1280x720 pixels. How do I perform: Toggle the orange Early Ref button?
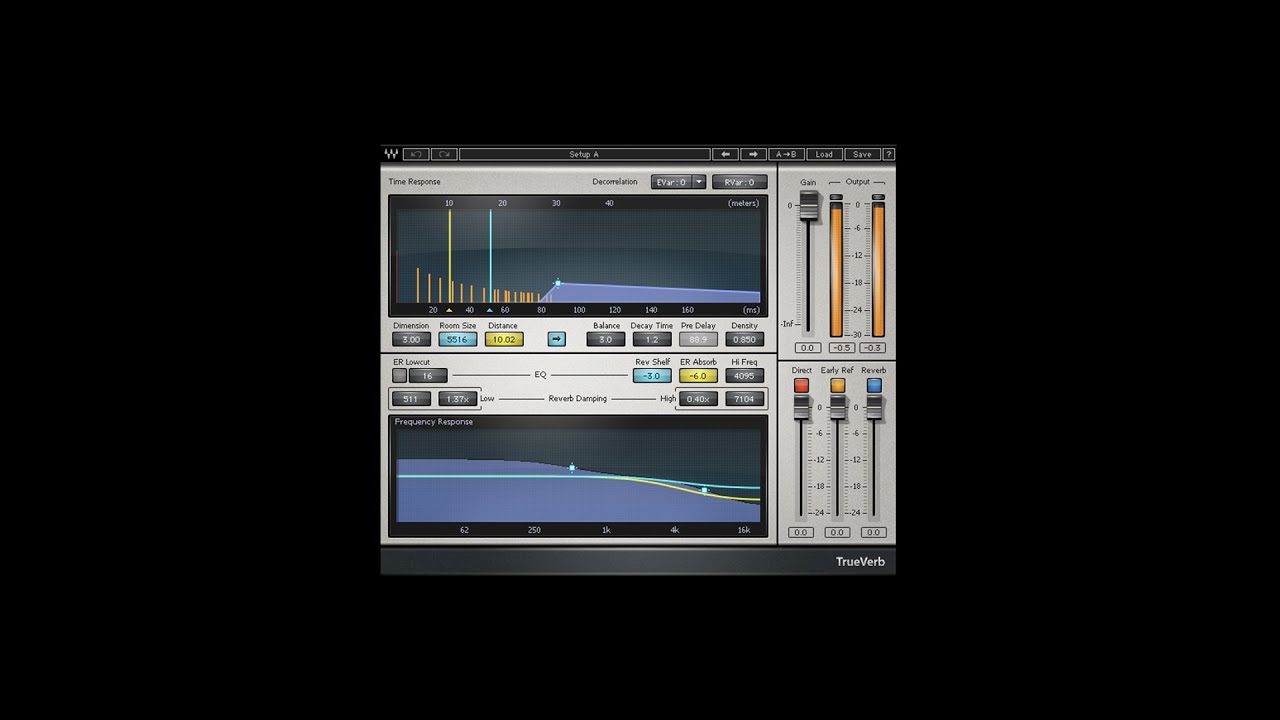point(838,385)
